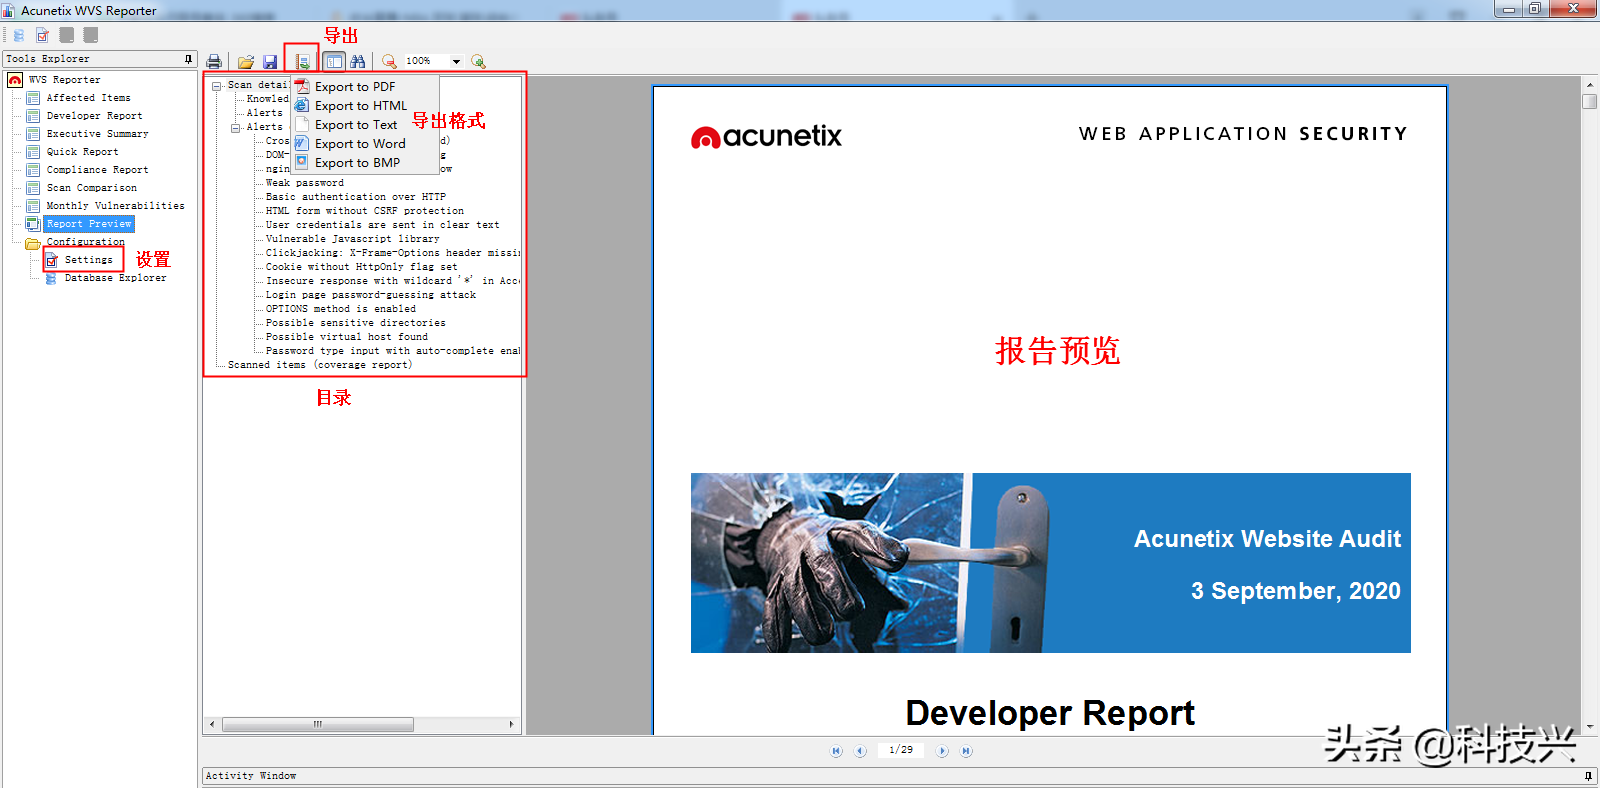The image size is (1600, 788).
Task: Jump to Clickjacking X-Frame-Options entry
Action: tap(392, 253)
